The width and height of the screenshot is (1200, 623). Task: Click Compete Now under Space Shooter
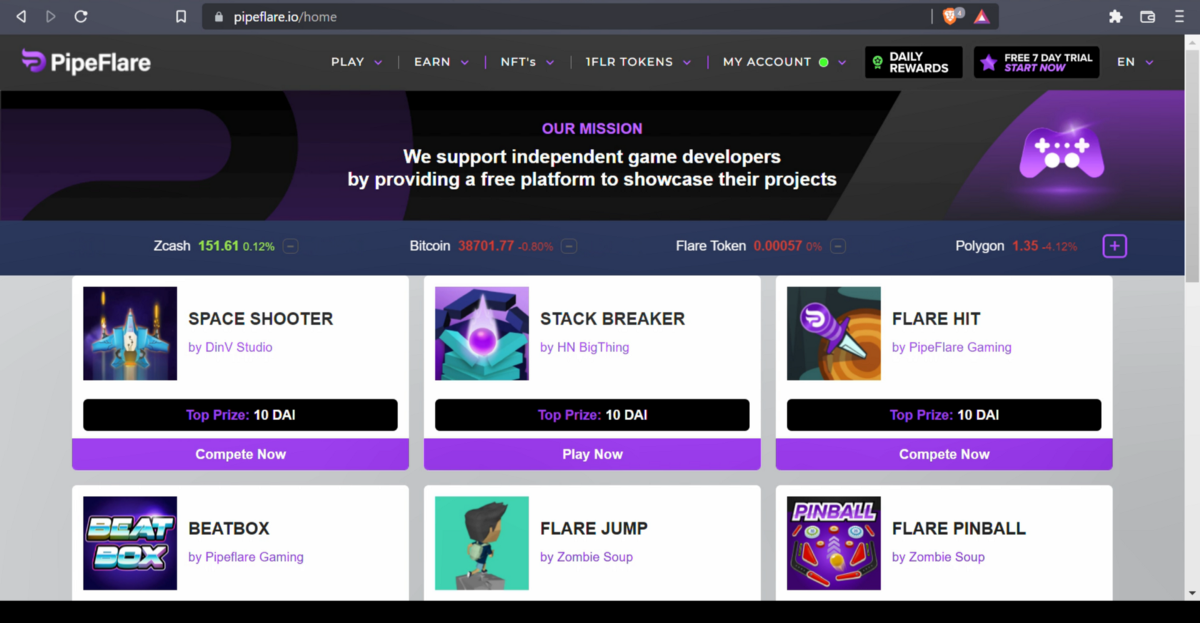click(x=240, y=454)
